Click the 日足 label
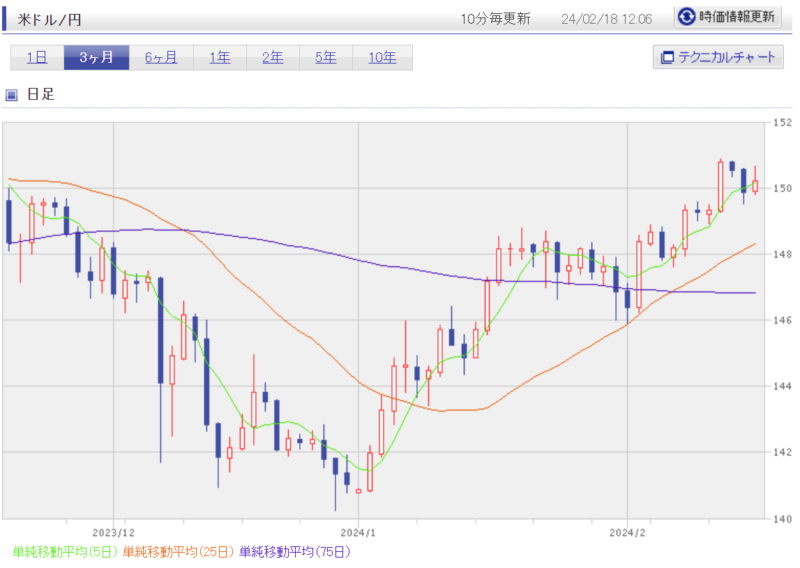Screen dimensions: 800x568 (x=40, y=94)
